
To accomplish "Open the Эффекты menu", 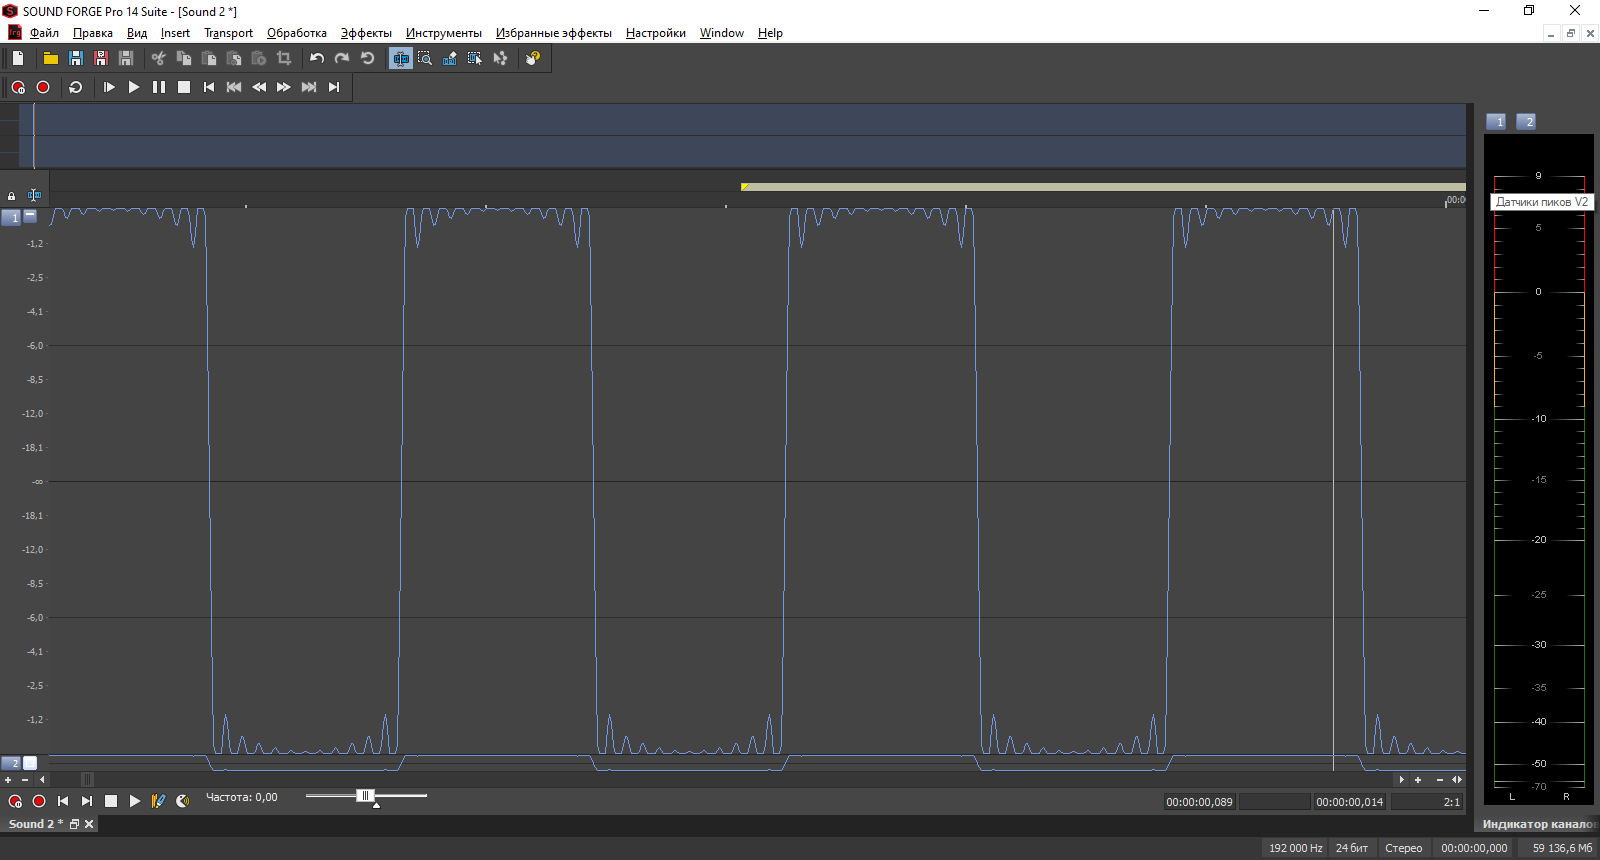I will click(x=366, y=33).
